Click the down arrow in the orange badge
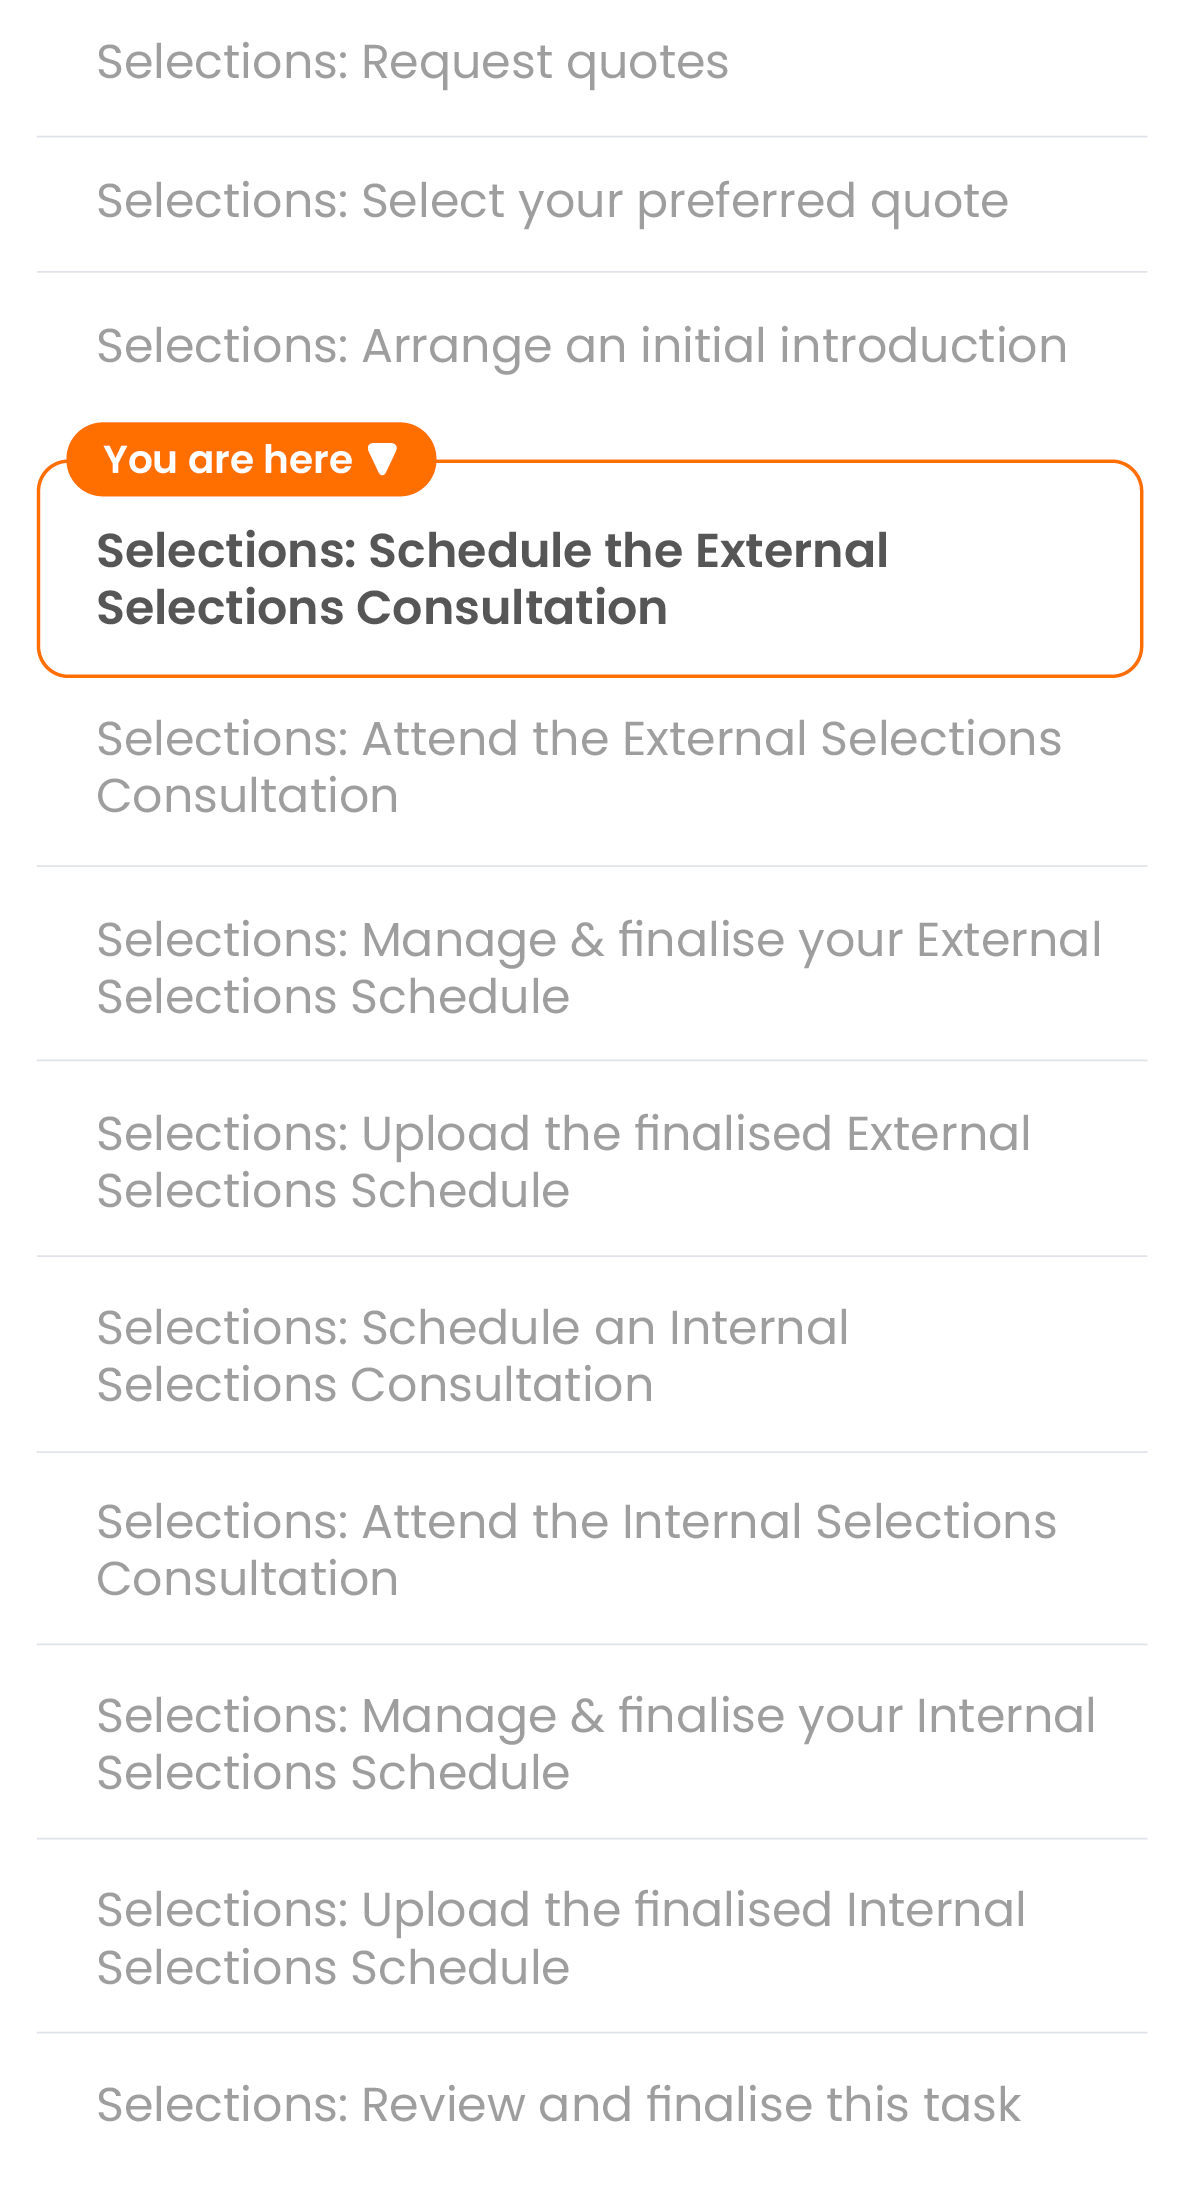 coord(382,460)
